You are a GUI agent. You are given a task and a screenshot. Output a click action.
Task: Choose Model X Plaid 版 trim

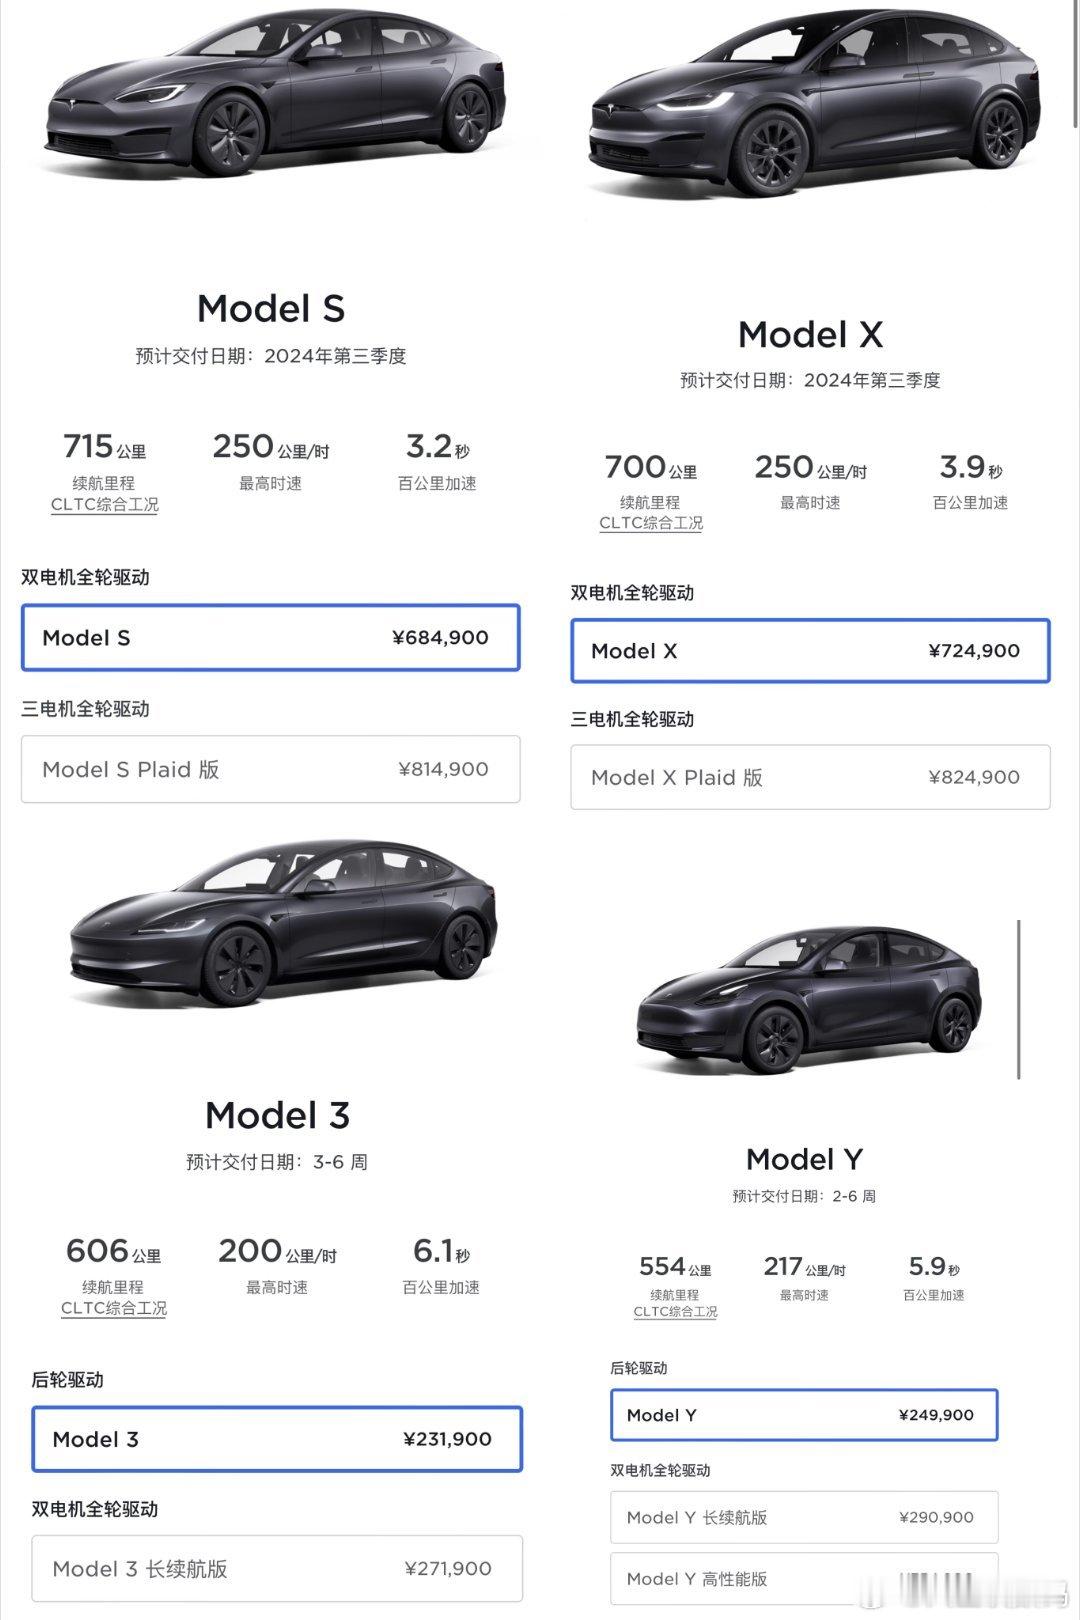tap(810, 777)
